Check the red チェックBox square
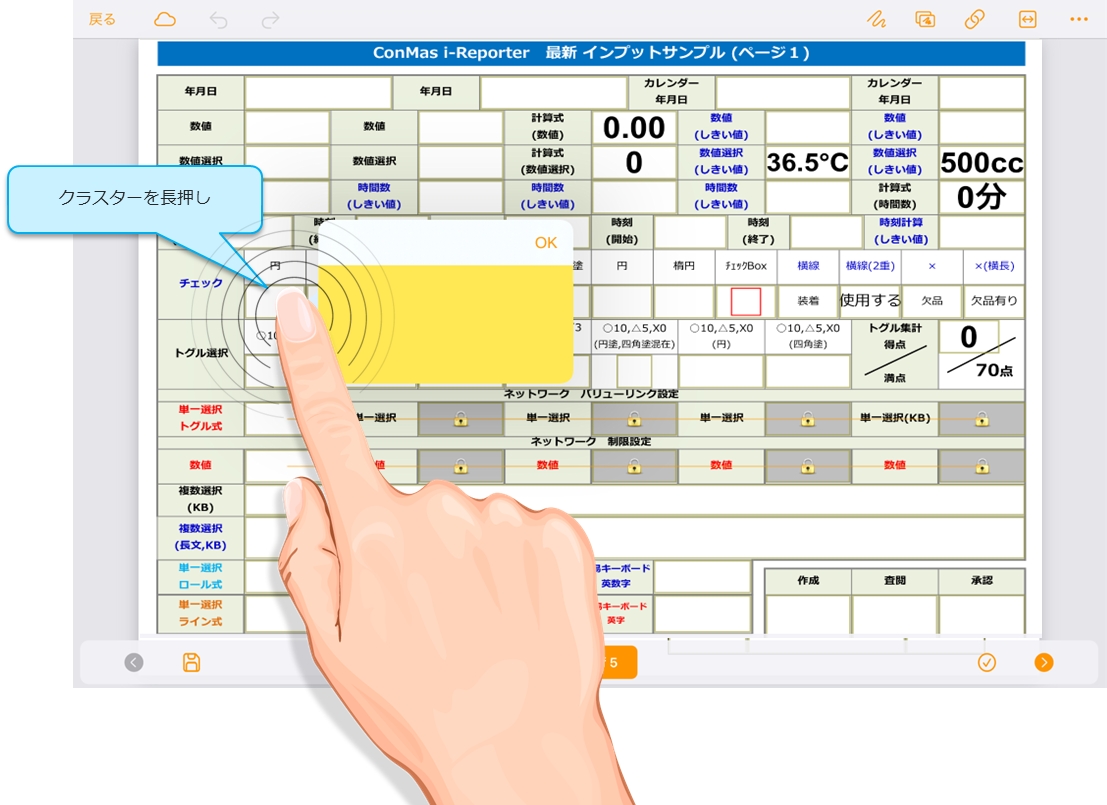The image size is (1107, 805). (x=746, y=301)
